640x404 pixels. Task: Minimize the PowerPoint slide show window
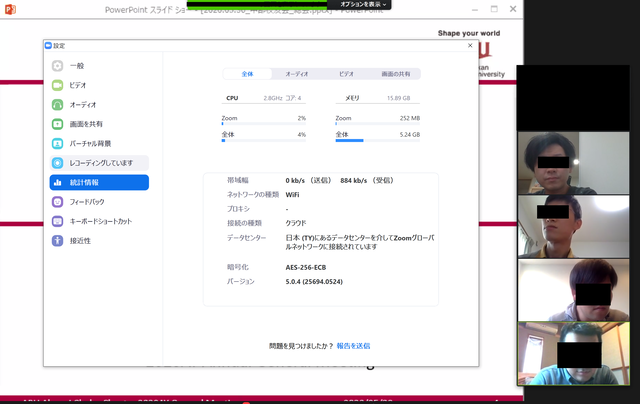point(475,9)
